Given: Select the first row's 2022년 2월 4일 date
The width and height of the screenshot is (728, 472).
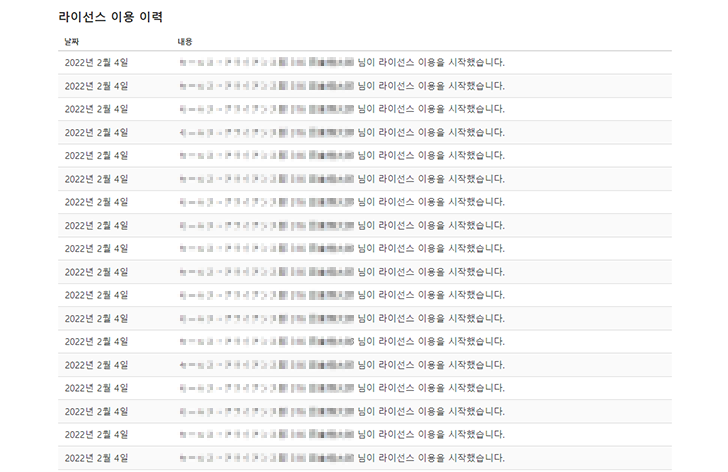Looking at the screenshot, I should click(96, 62).
